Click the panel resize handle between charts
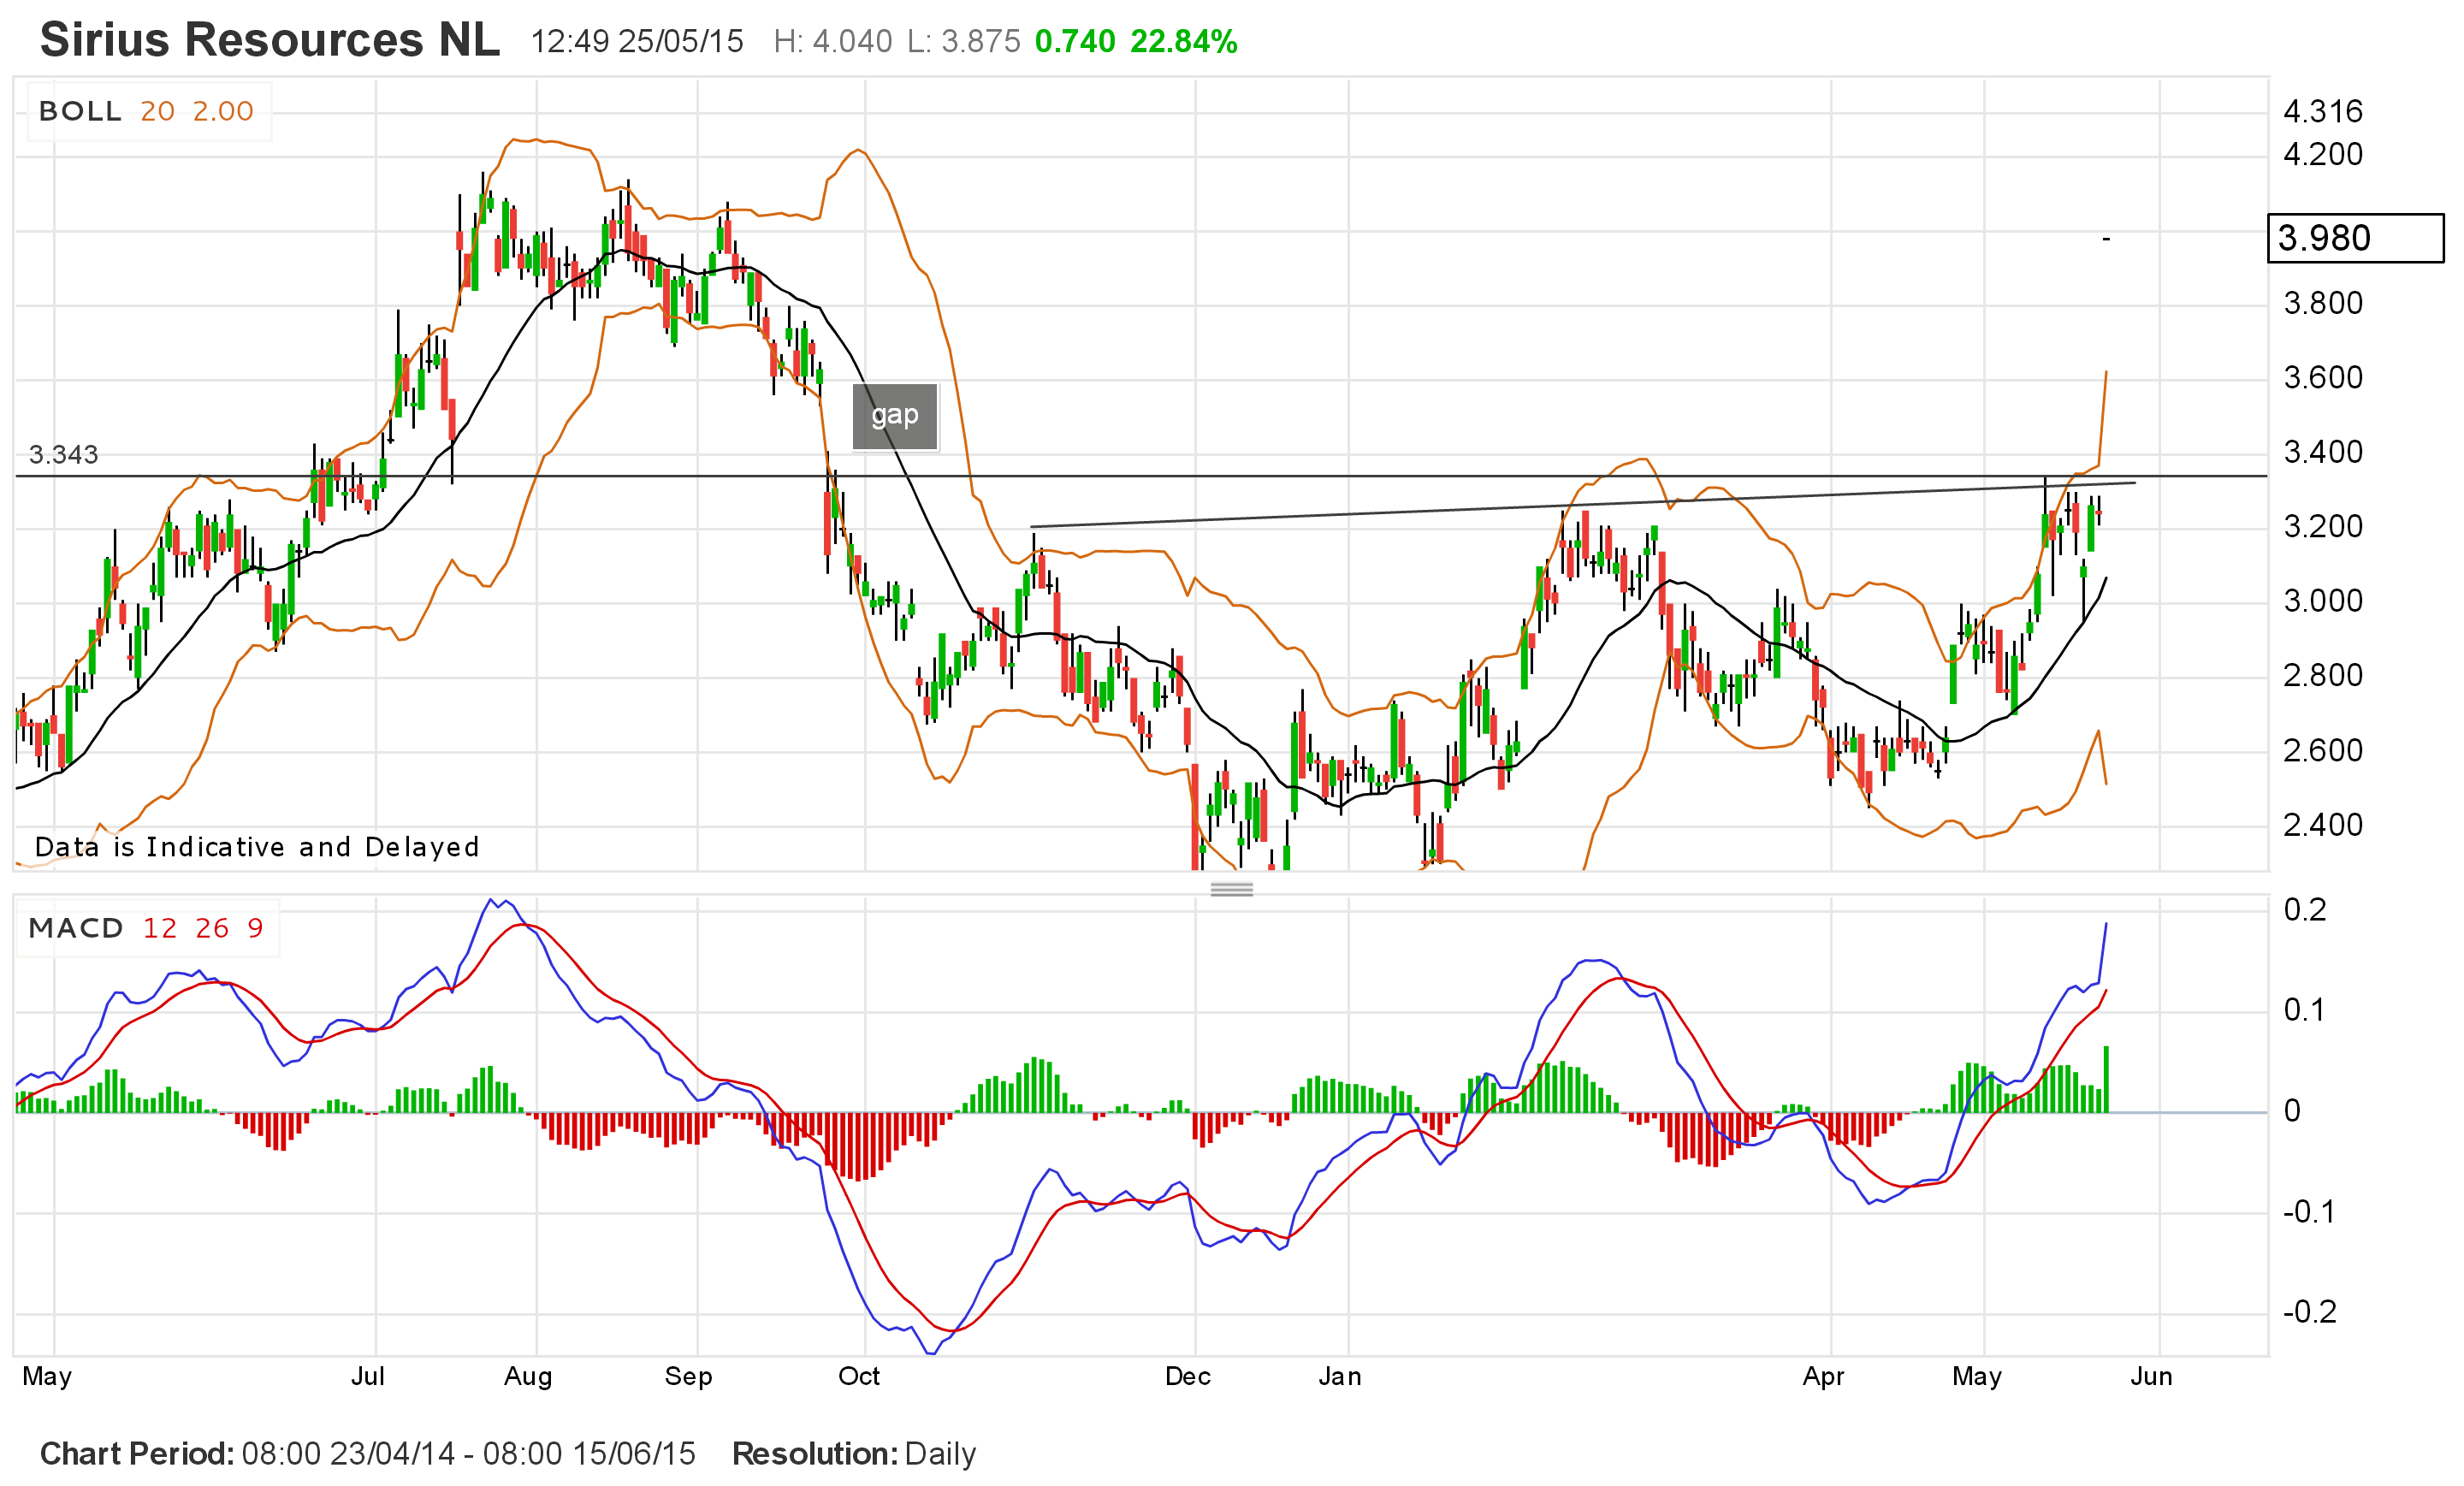The height and width of the screenshot is (1486, 2464). pyautogui.click(x=1231, y=889)
